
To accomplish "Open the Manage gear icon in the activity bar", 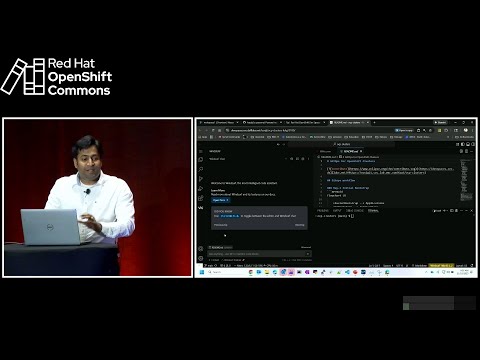I will click(x=201, y=258).
